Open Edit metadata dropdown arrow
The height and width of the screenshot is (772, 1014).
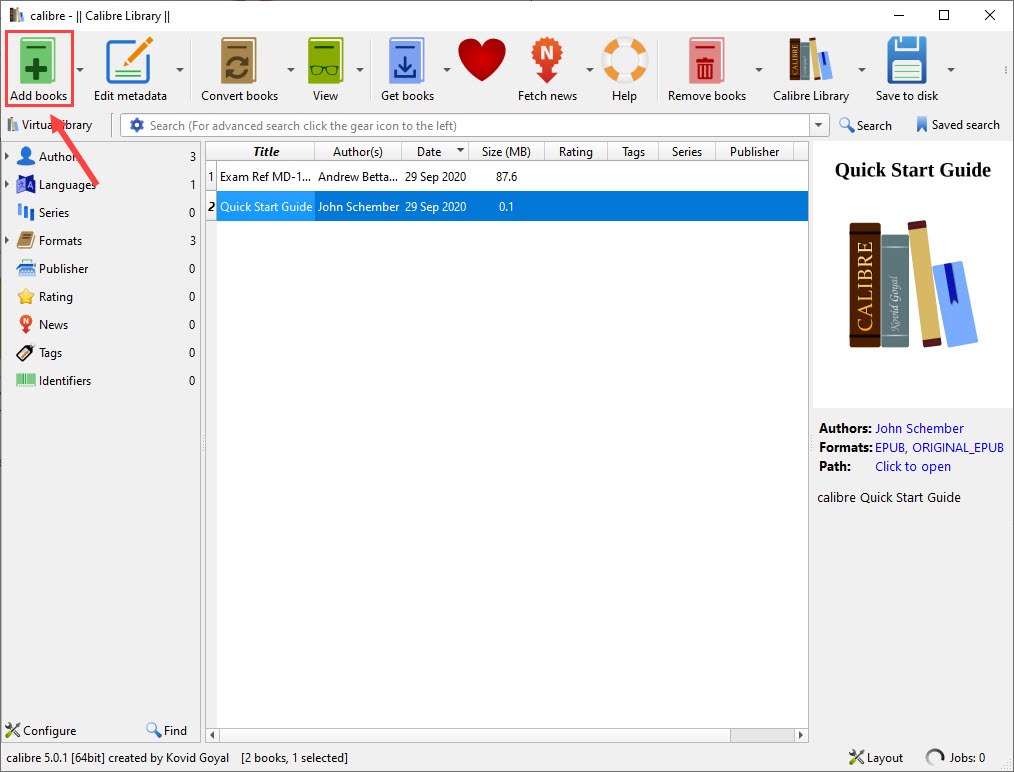[x=180, y=69]
